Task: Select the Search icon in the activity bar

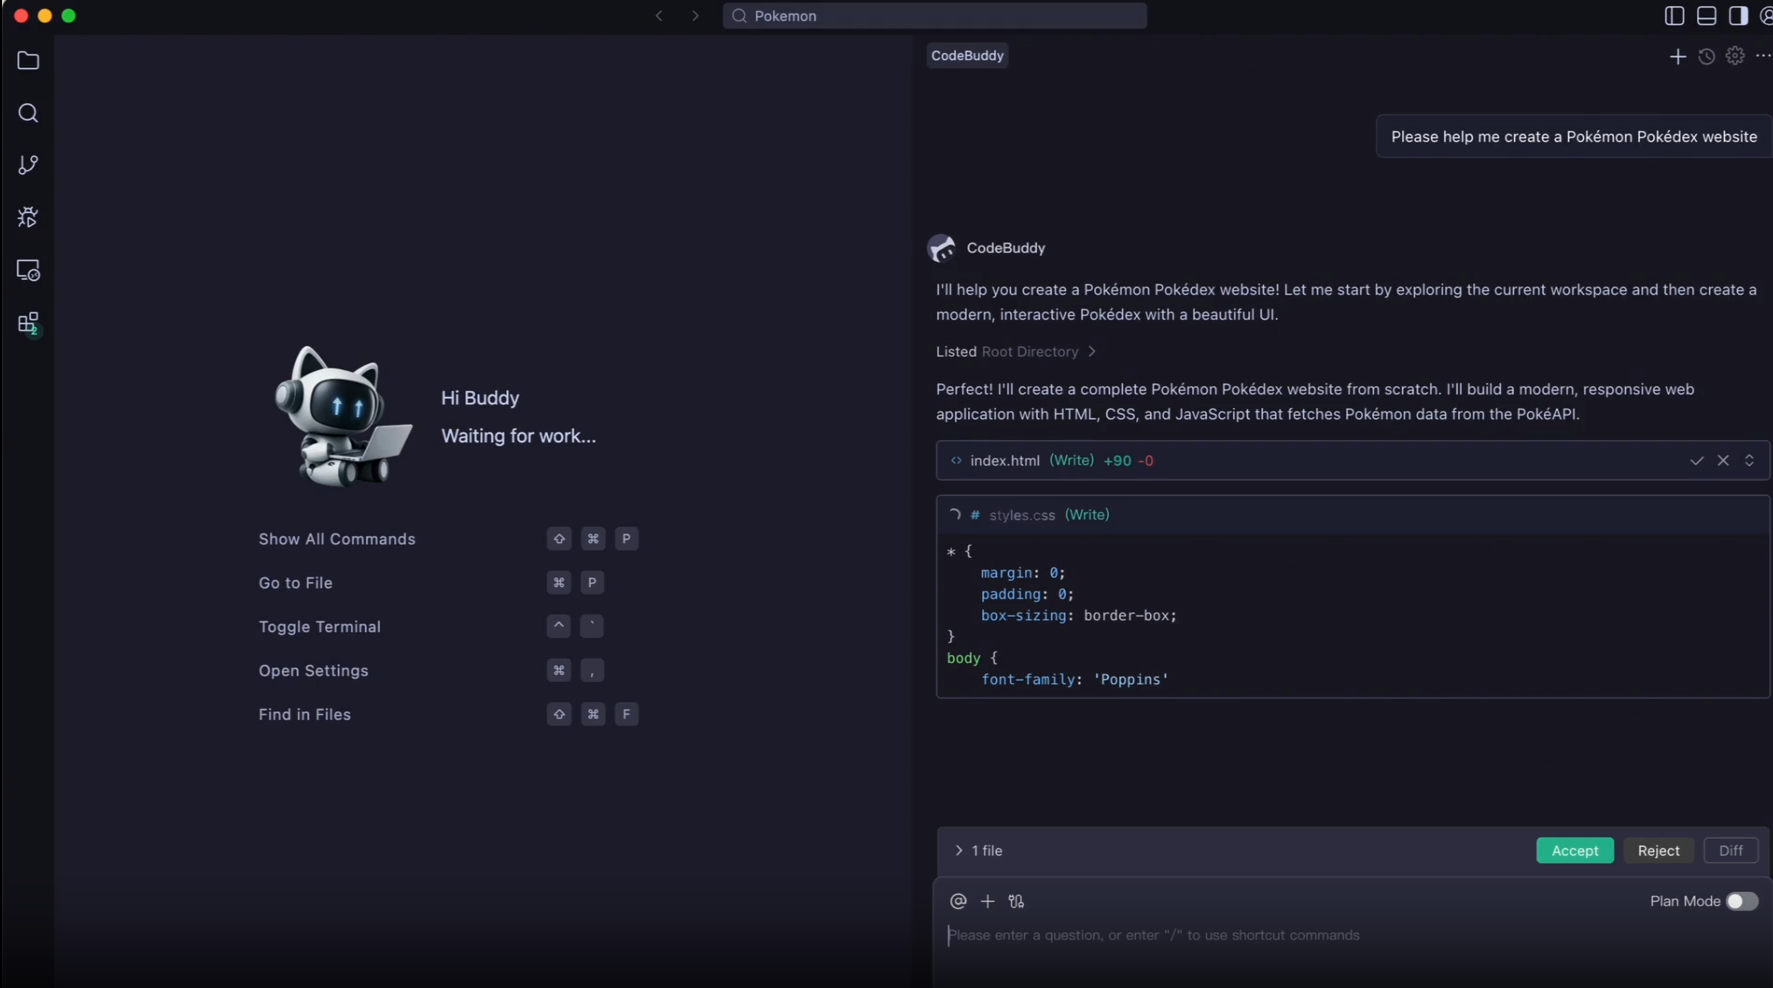Action: tap(28, 113)
